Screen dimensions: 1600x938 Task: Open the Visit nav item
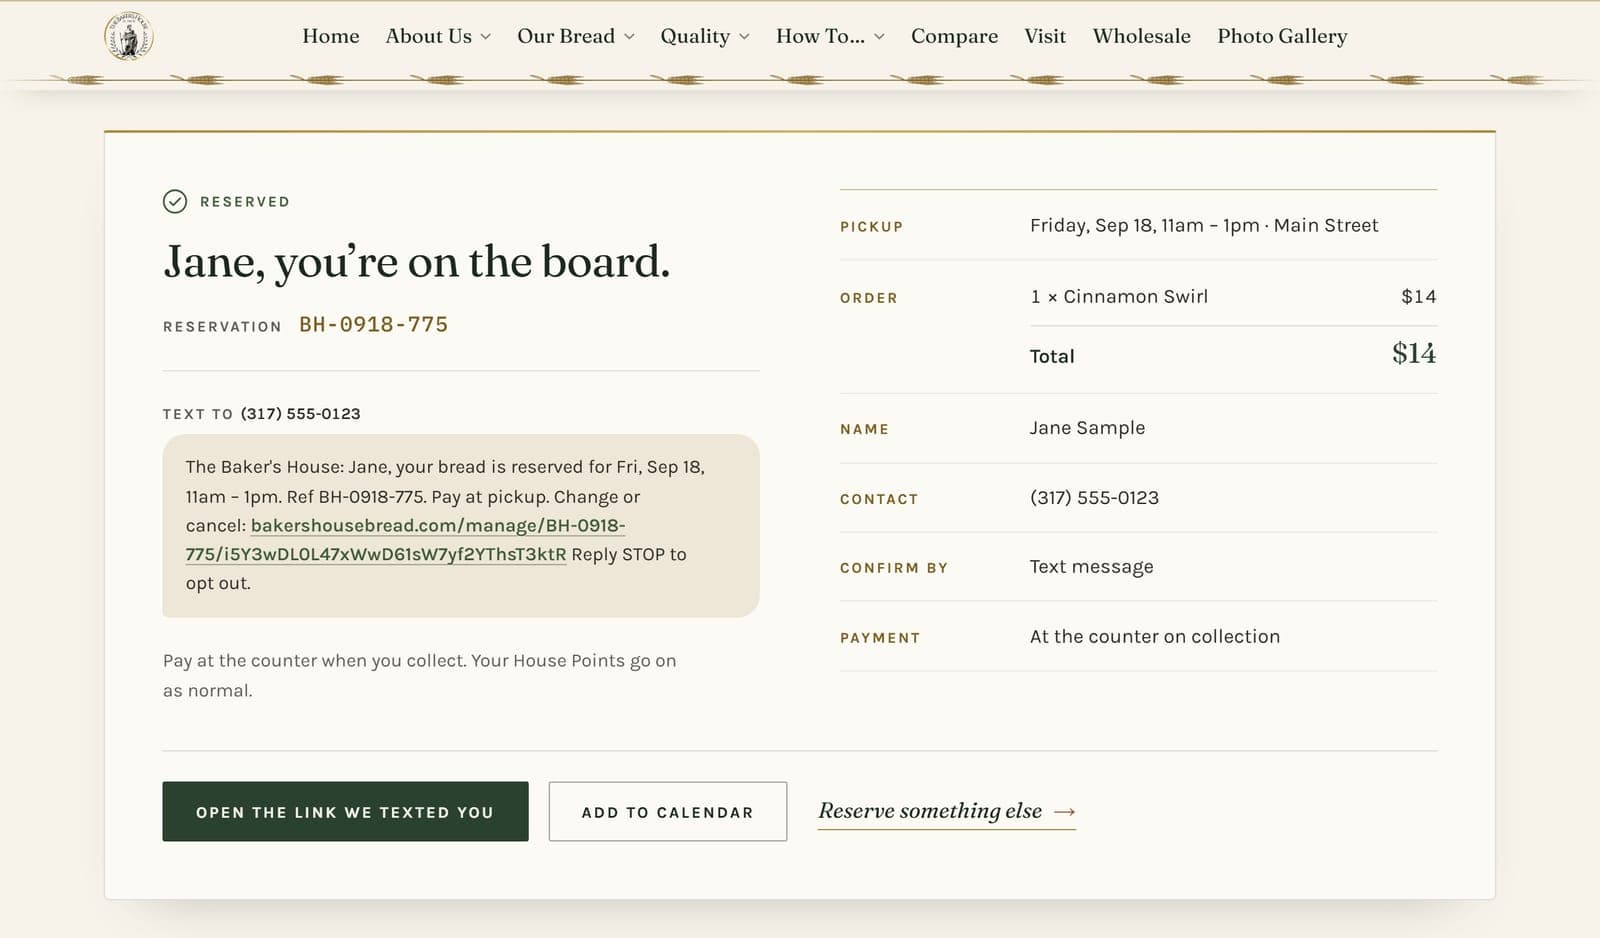(x=1045, y=36)
